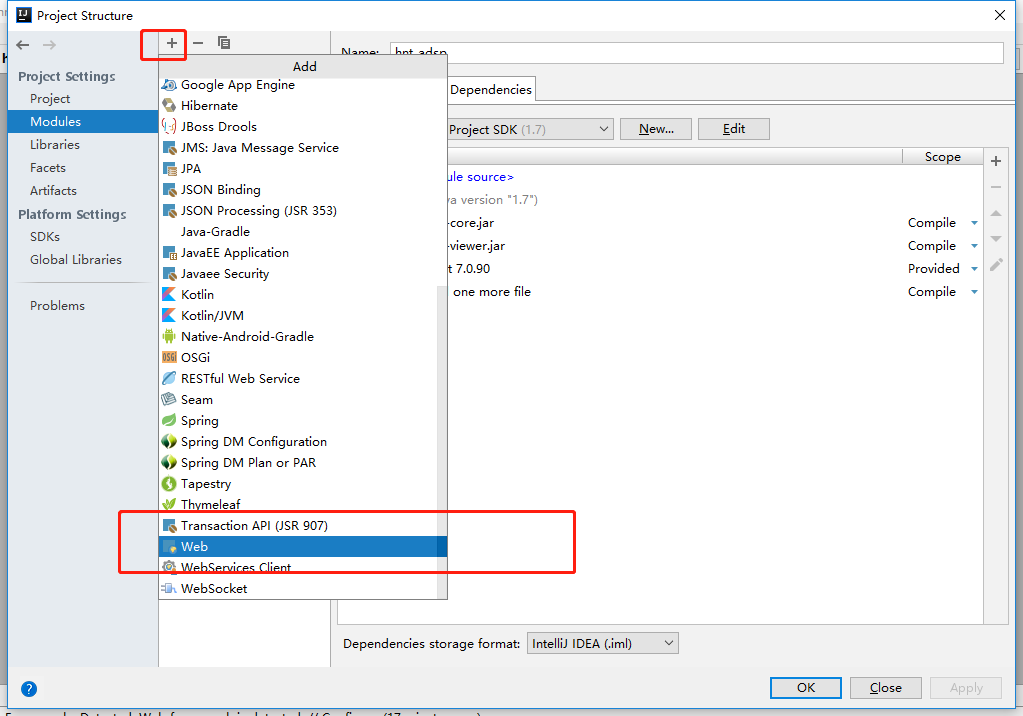Select Java-Gradle entry
Screen dimensions: 1023x716
tap(303, 232)
